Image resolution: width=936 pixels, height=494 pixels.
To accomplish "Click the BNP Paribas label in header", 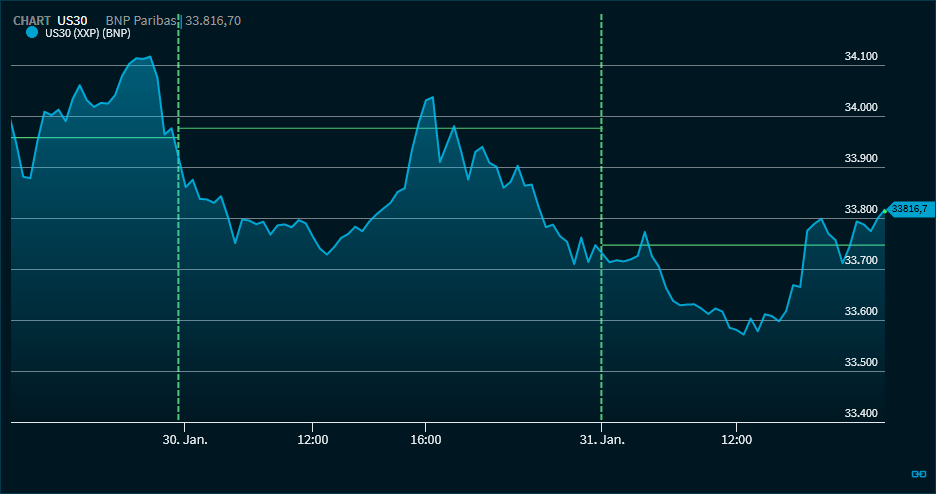I will [x=142, y=20].
